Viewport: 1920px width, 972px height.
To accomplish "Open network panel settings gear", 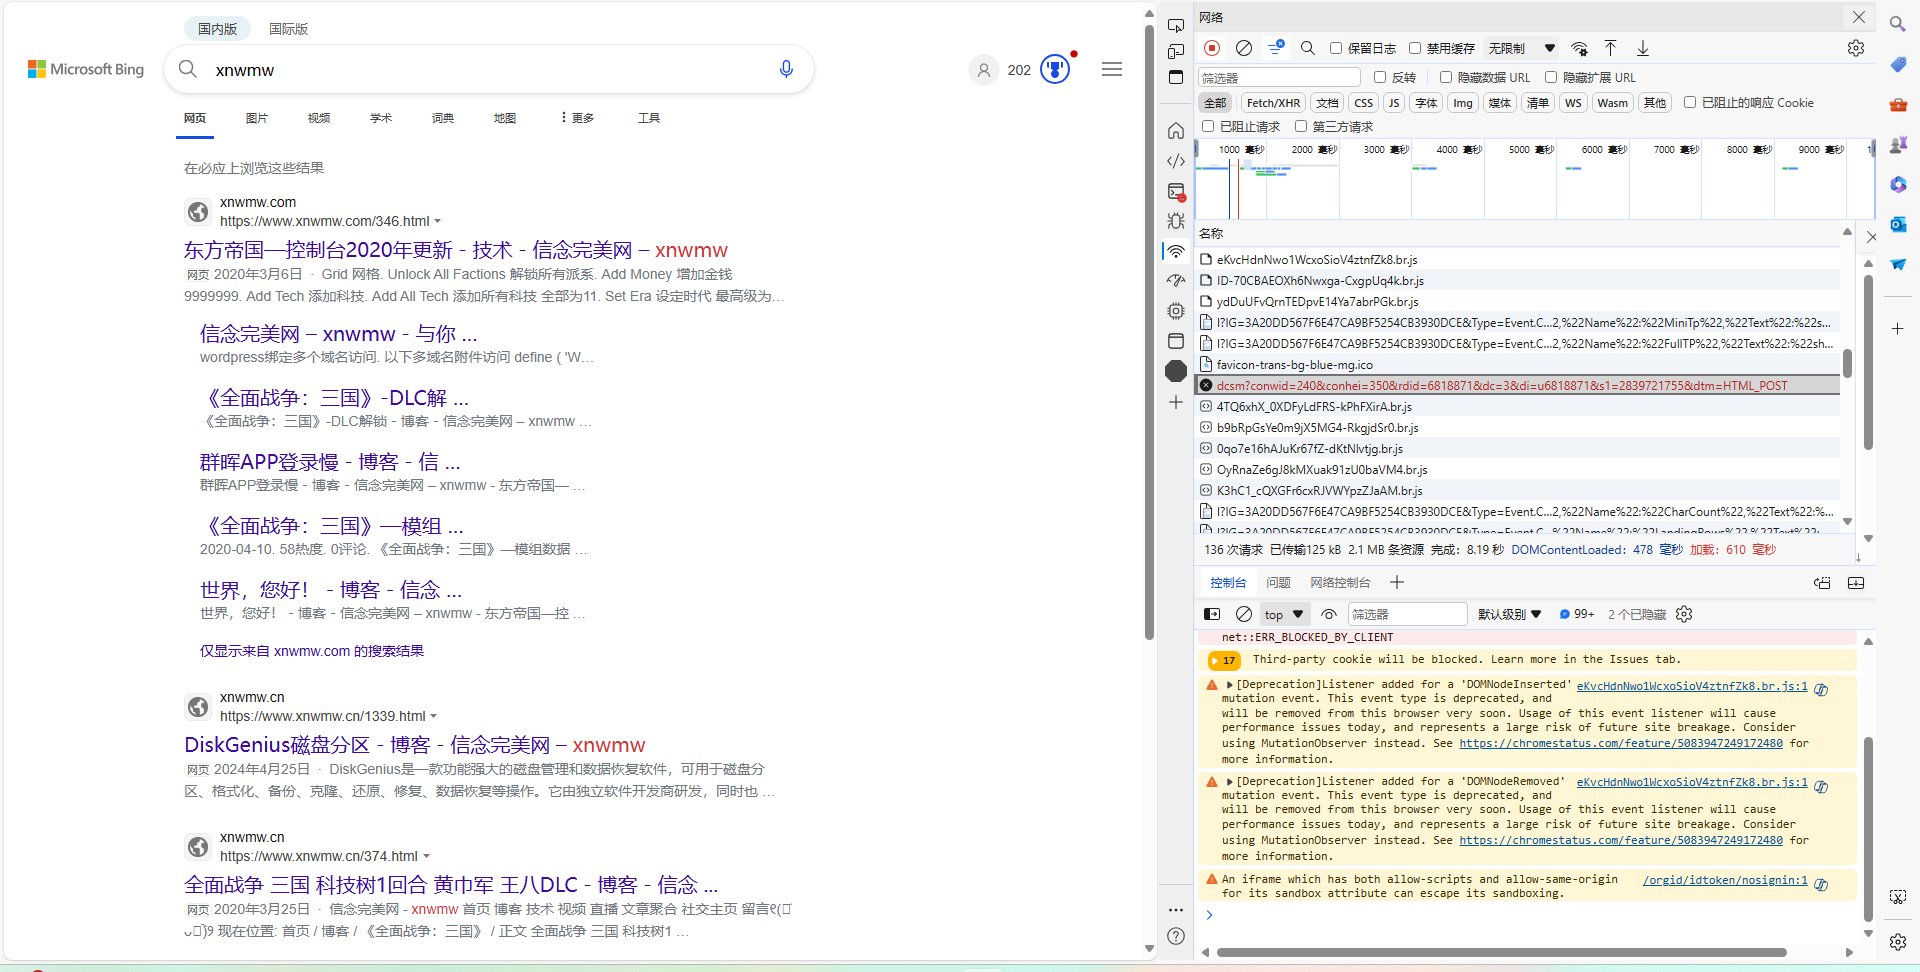I will coord(1856,48).
